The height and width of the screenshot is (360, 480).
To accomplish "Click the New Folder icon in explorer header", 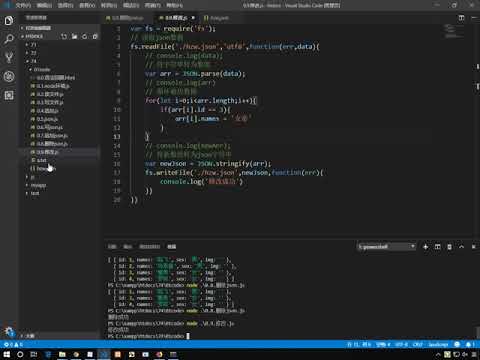I will pyautogui.click(x=74, y=36).
